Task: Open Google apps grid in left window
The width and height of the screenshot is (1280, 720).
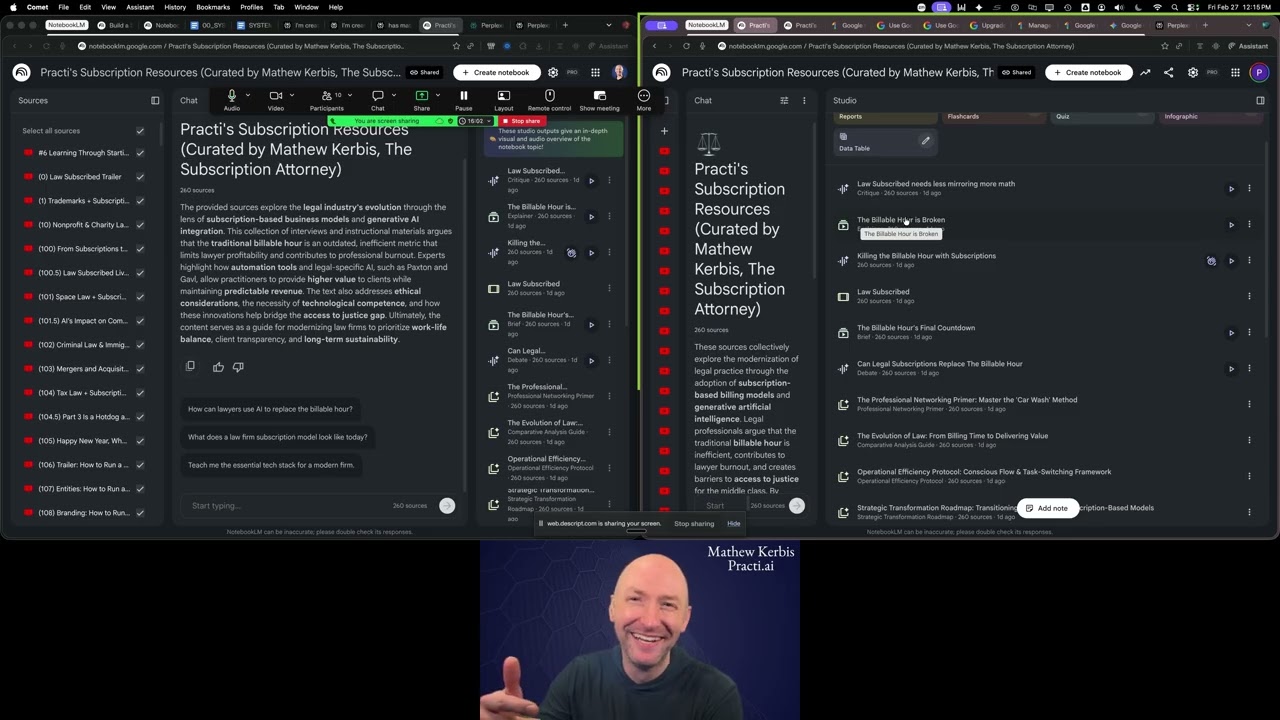Action: pos(595,72)
